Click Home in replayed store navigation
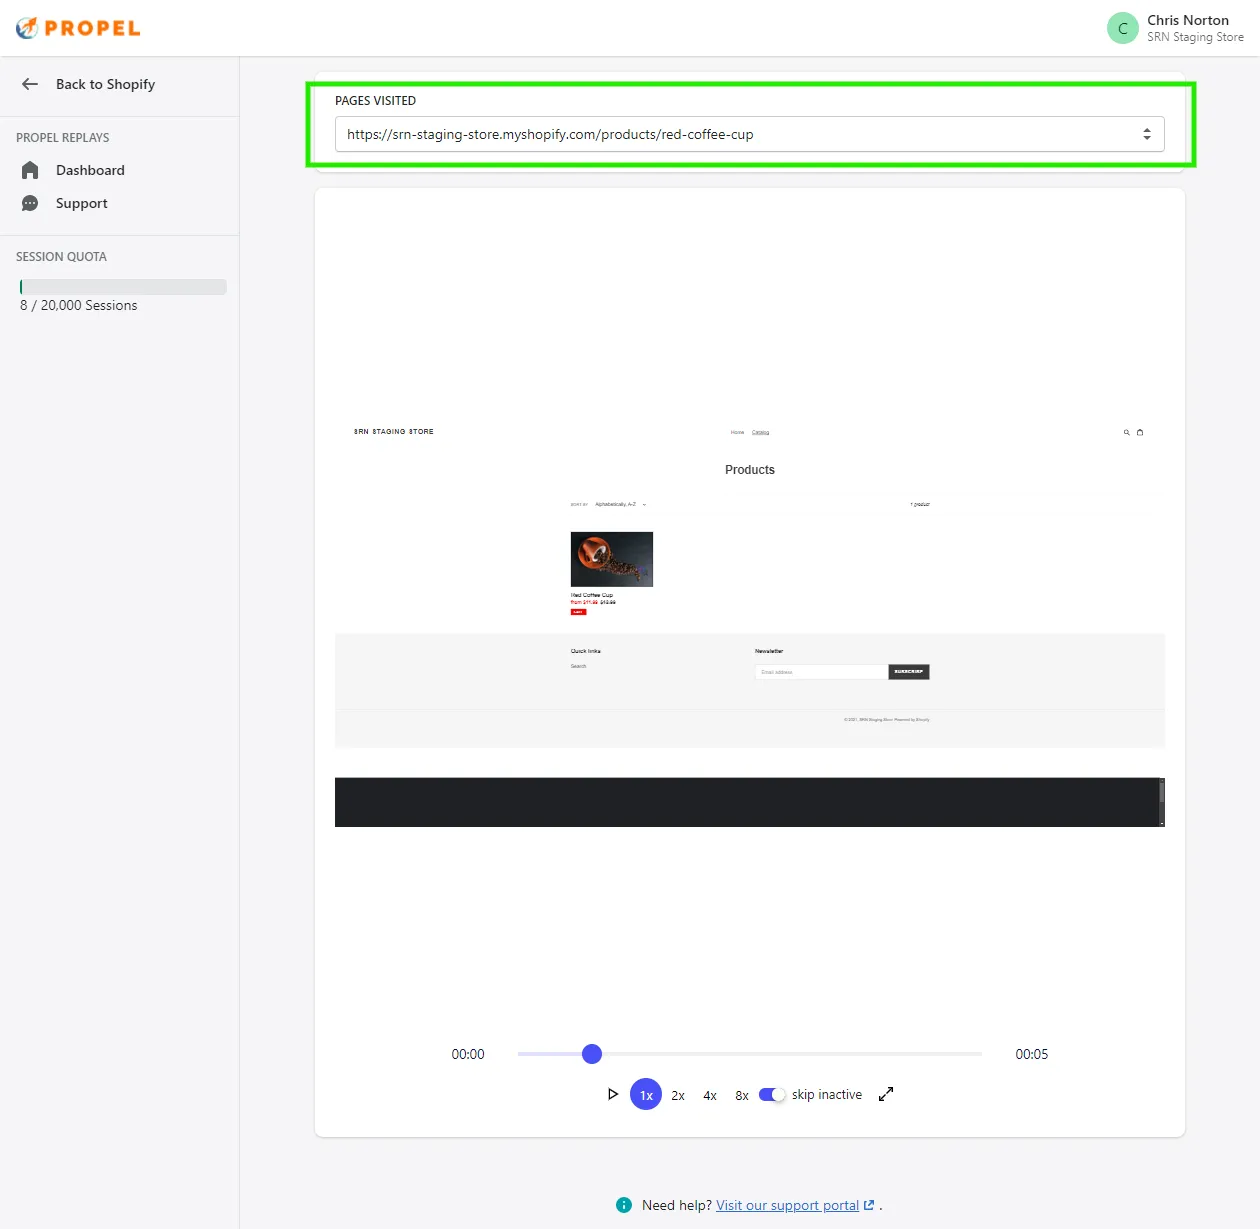 [738, 433]
